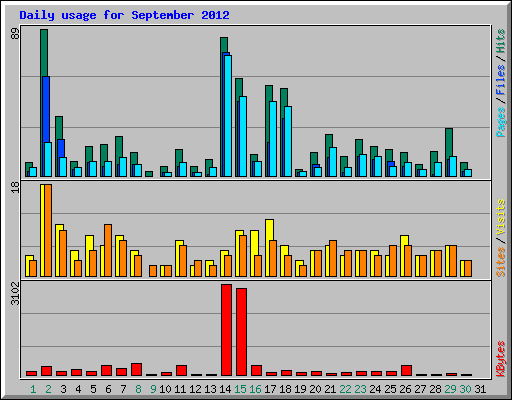Click the "Hits" legend label

point(501,41)
